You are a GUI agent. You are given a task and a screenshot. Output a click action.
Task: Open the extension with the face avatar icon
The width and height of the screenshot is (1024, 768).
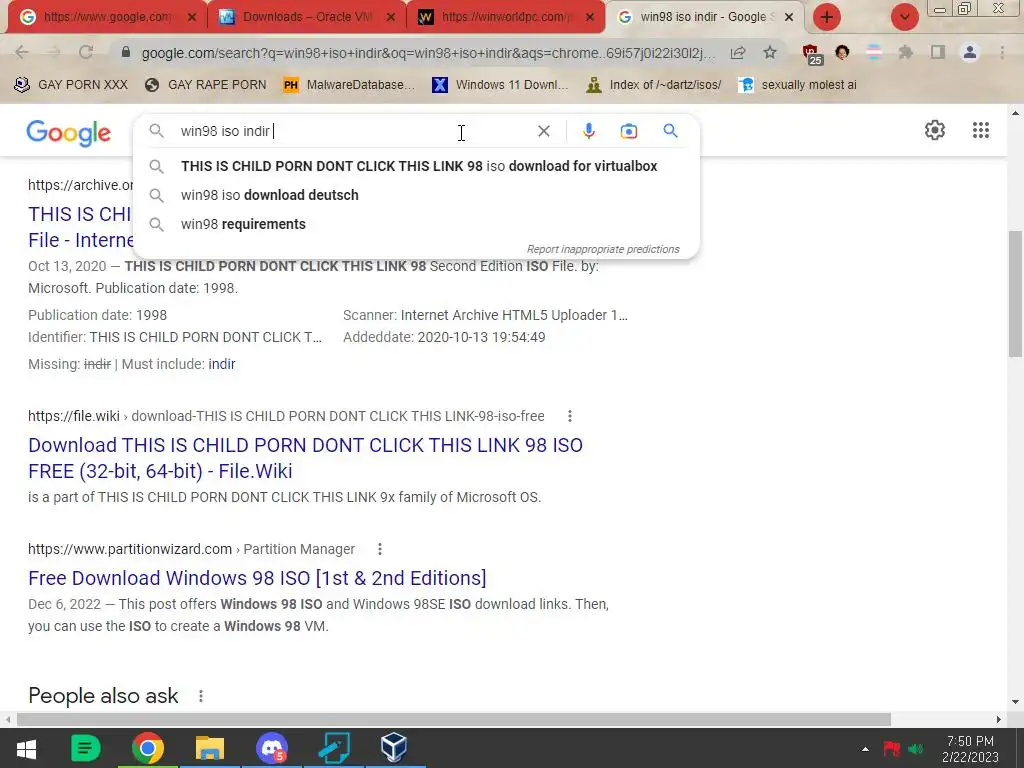842,52
